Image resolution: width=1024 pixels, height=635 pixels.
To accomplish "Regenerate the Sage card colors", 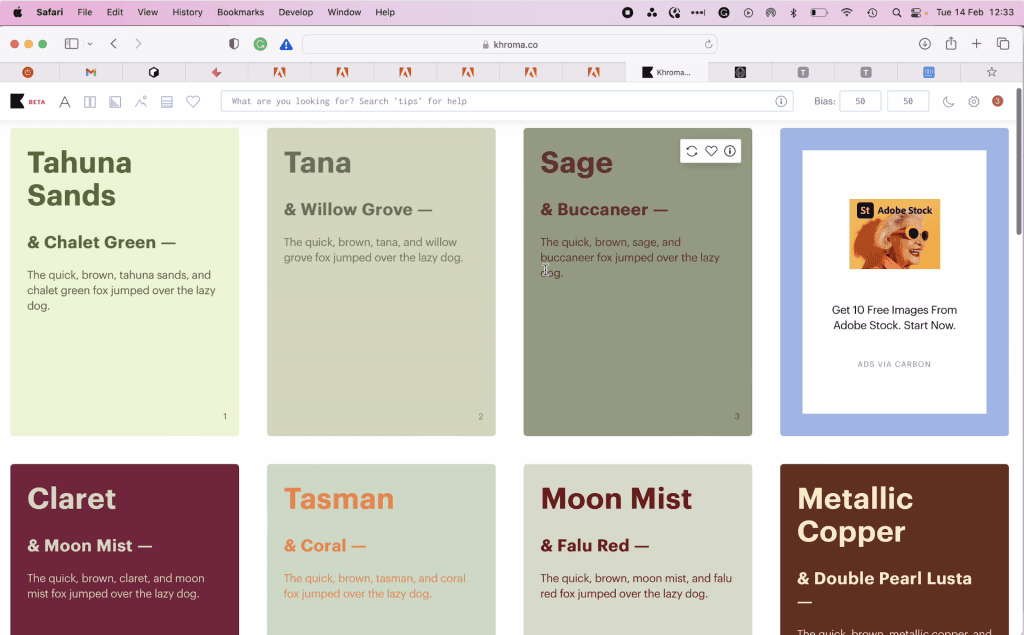I will point(692,151).
